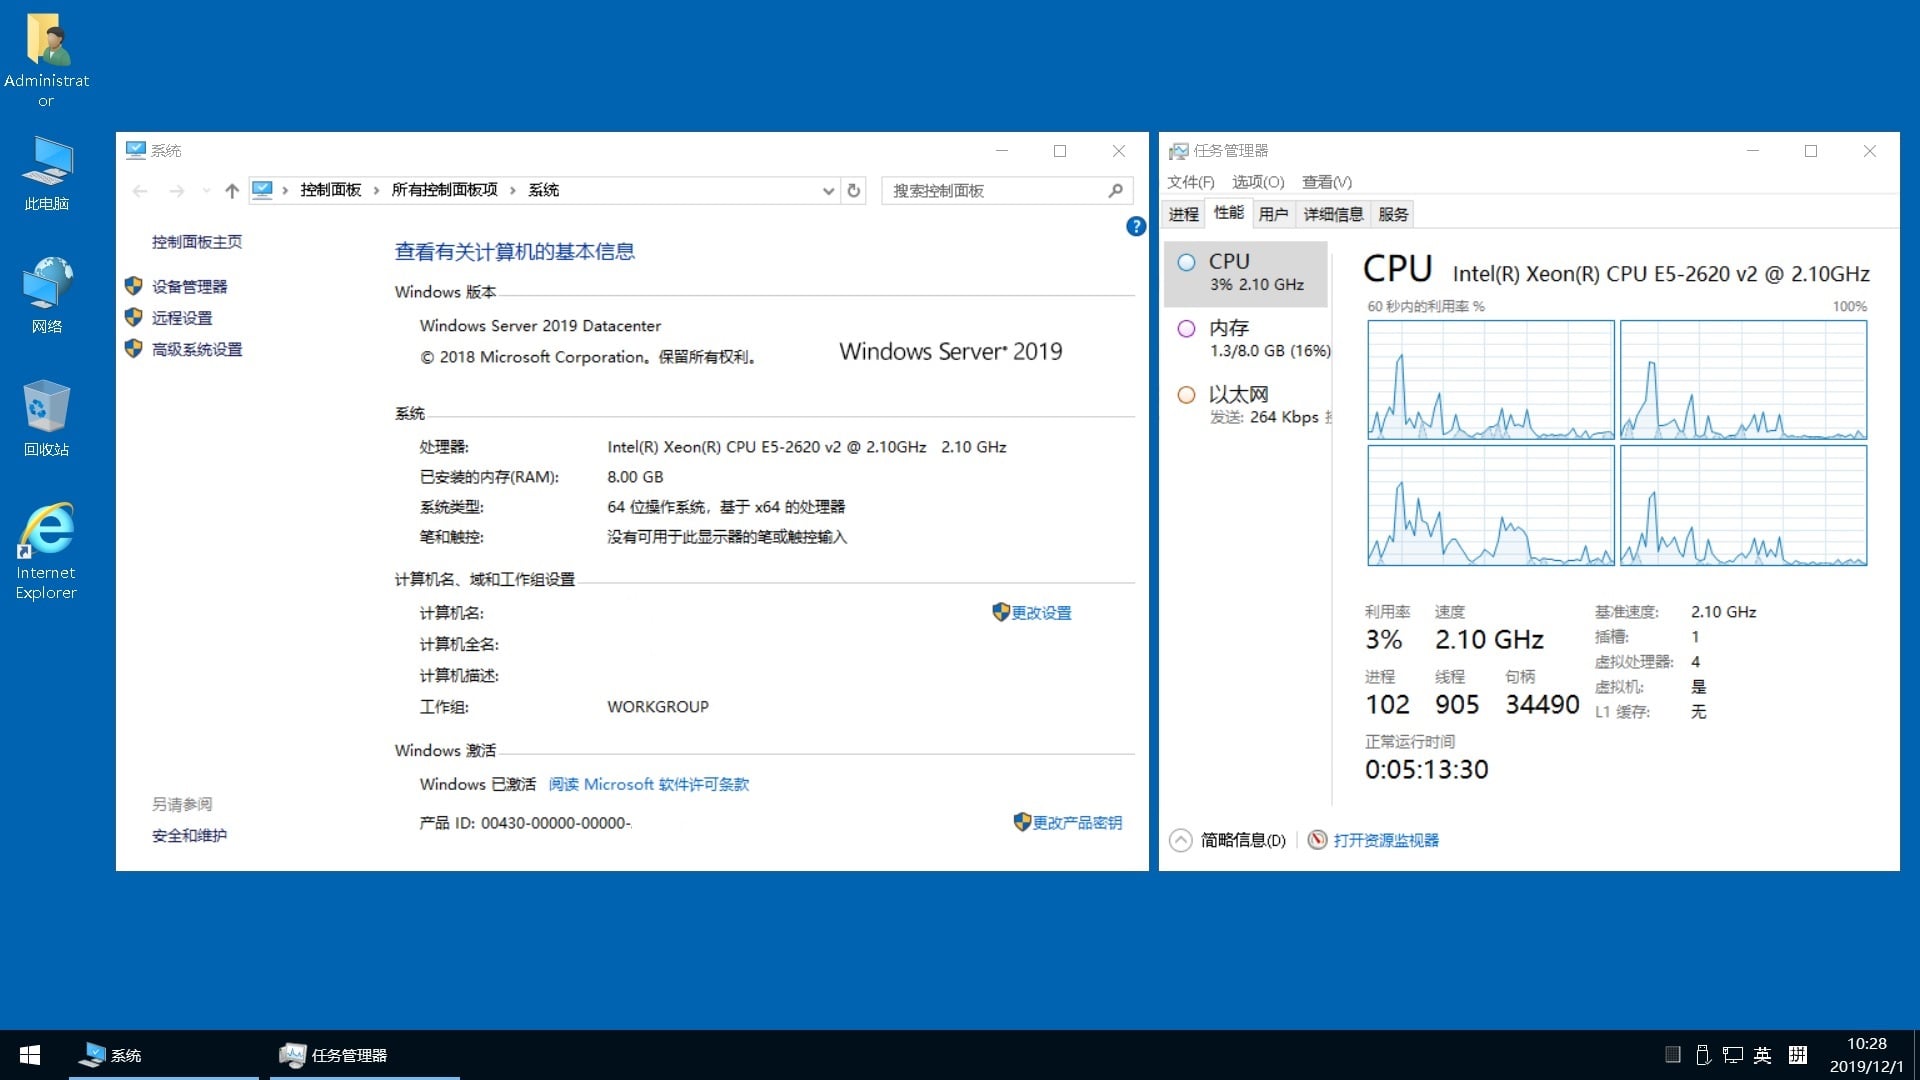
Task: Open the 回收站 recycle bin icon
Action: tap(46, 418)
